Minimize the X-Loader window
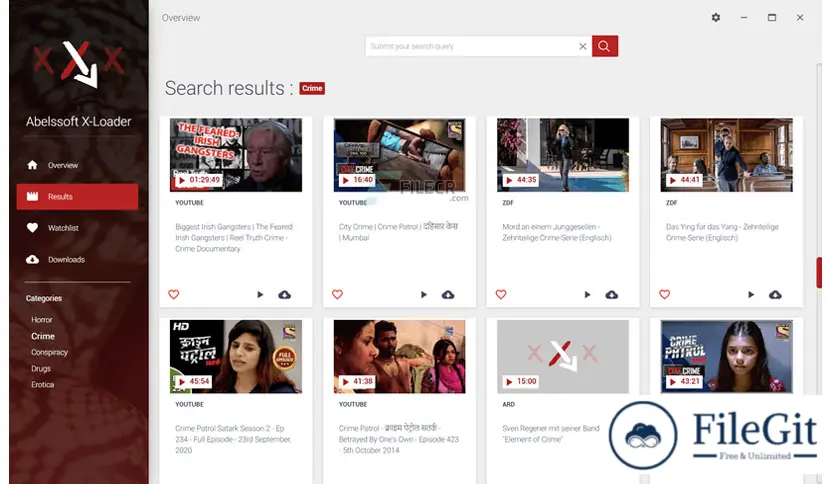Screen dimensions: 836x484 pos(744,18)
